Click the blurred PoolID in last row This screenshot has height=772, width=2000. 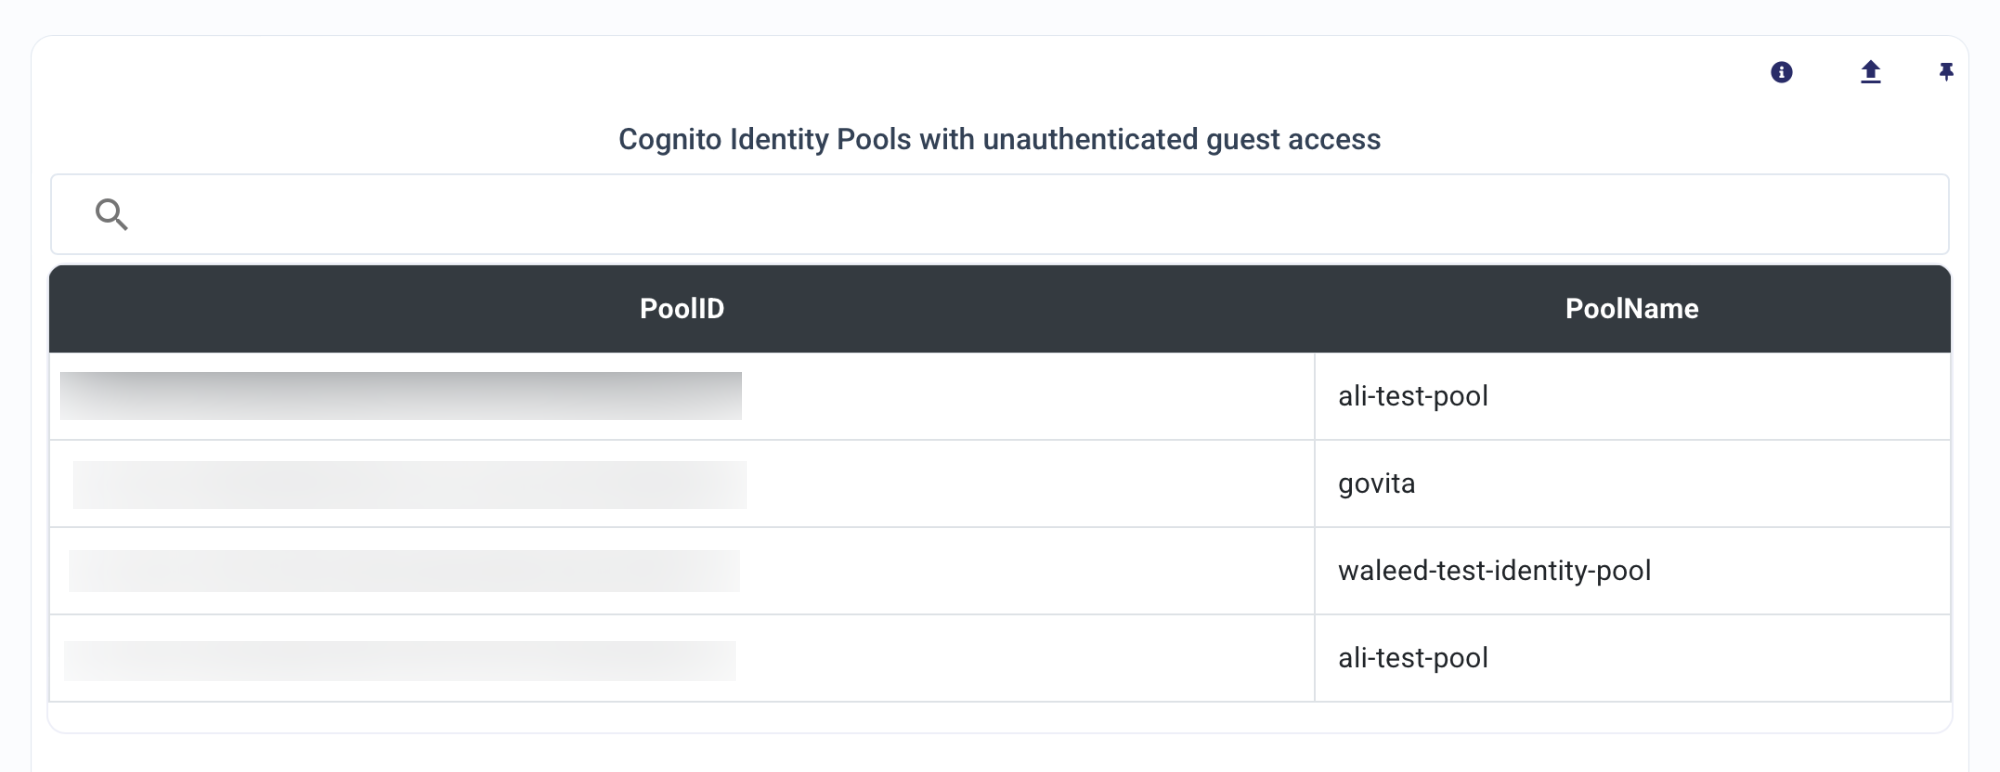pos(400,660)
